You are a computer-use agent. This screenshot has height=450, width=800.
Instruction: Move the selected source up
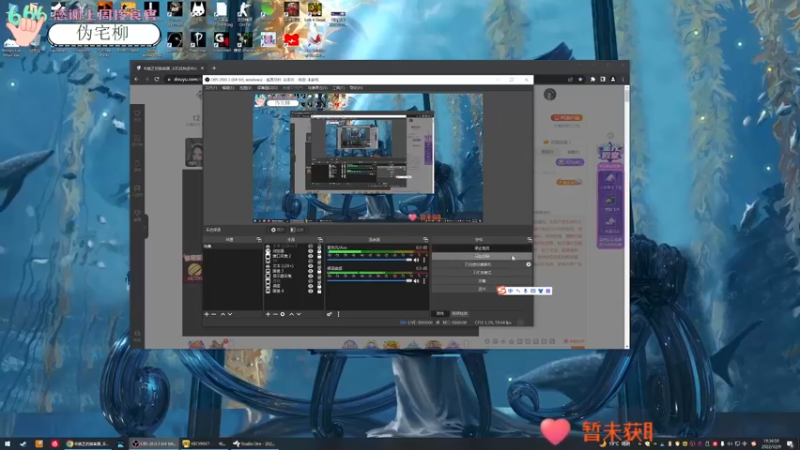[x=291, y=314]
